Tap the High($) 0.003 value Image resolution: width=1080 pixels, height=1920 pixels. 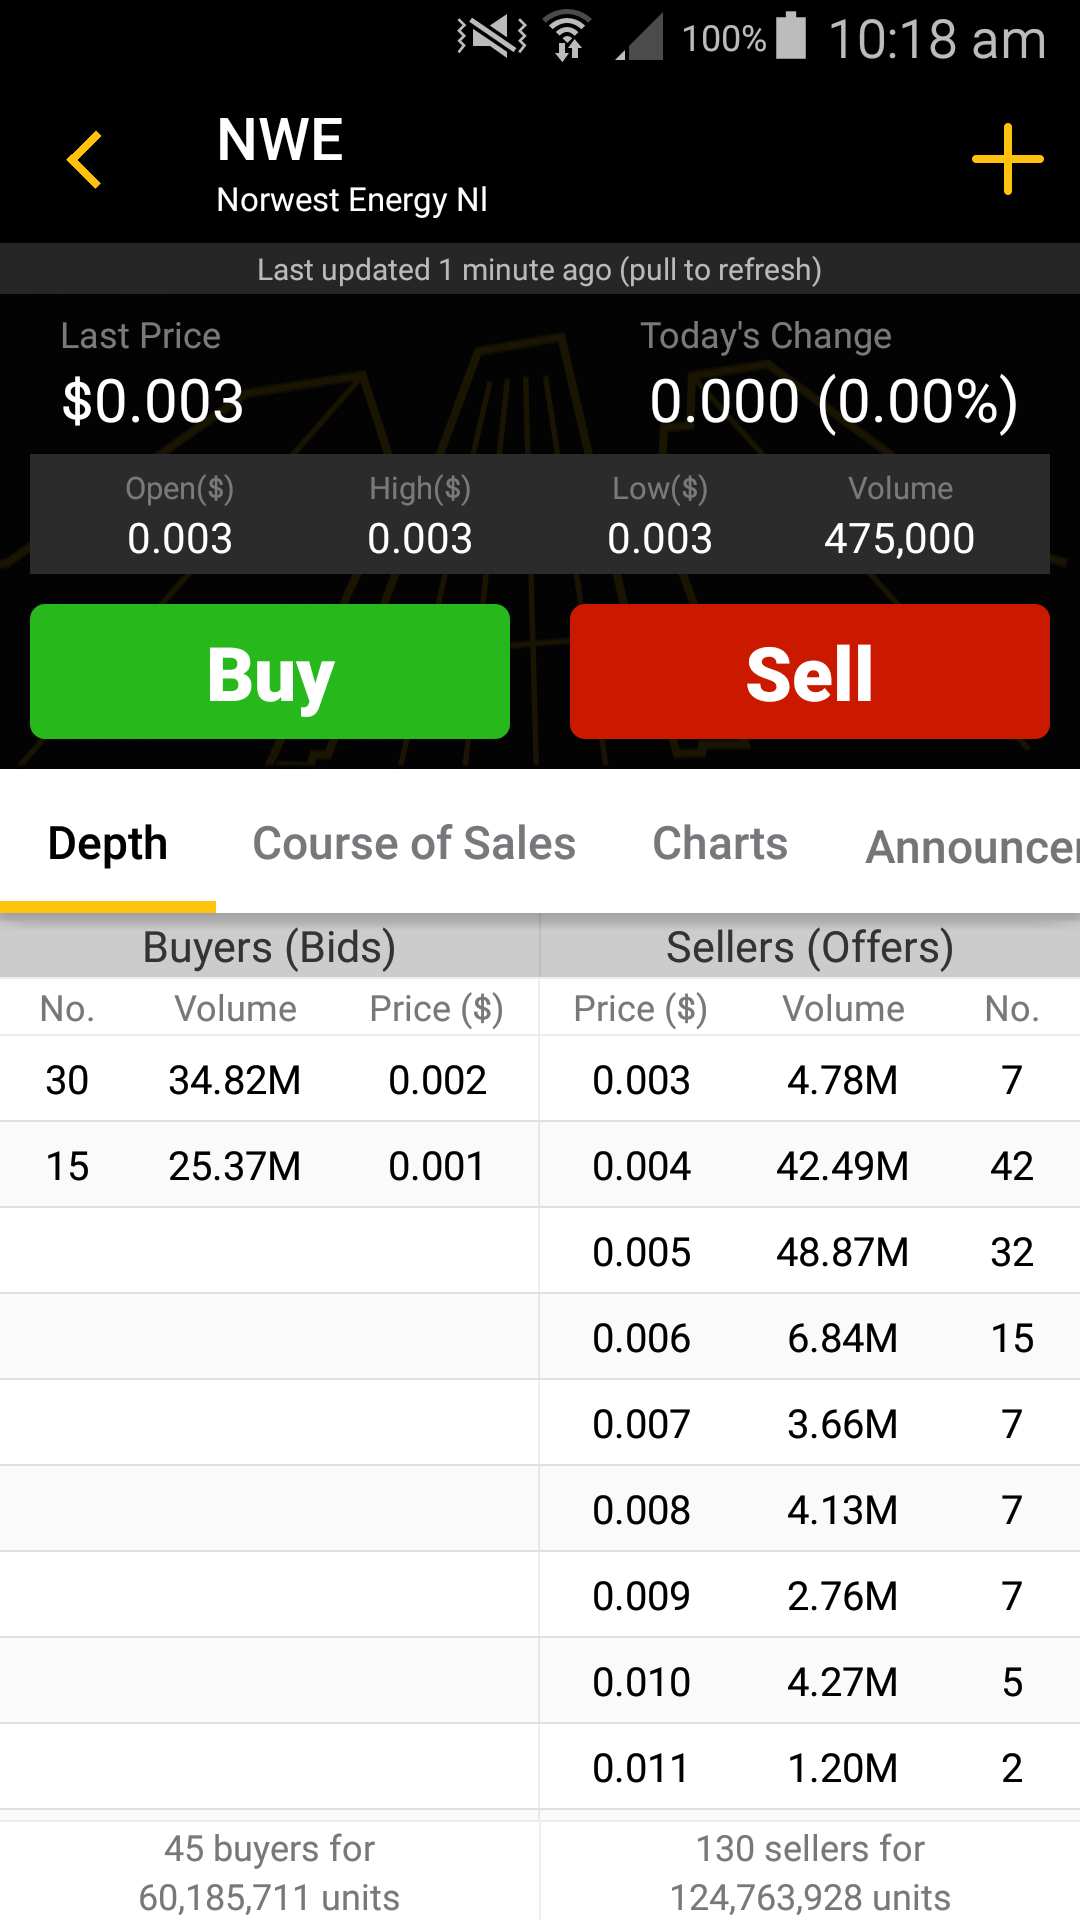click(x=420, y=539)
